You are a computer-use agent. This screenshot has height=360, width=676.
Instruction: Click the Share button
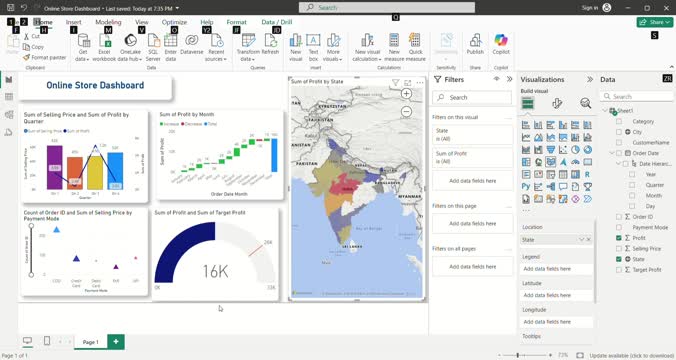coord(654,22)
